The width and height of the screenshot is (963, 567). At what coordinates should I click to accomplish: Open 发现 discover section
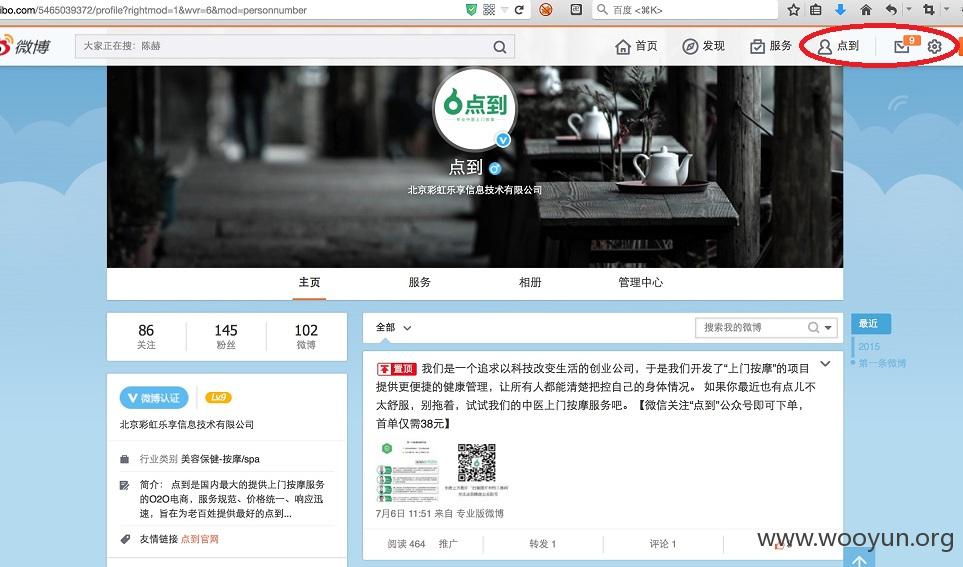pyautogui.click(x=703, y=46)
